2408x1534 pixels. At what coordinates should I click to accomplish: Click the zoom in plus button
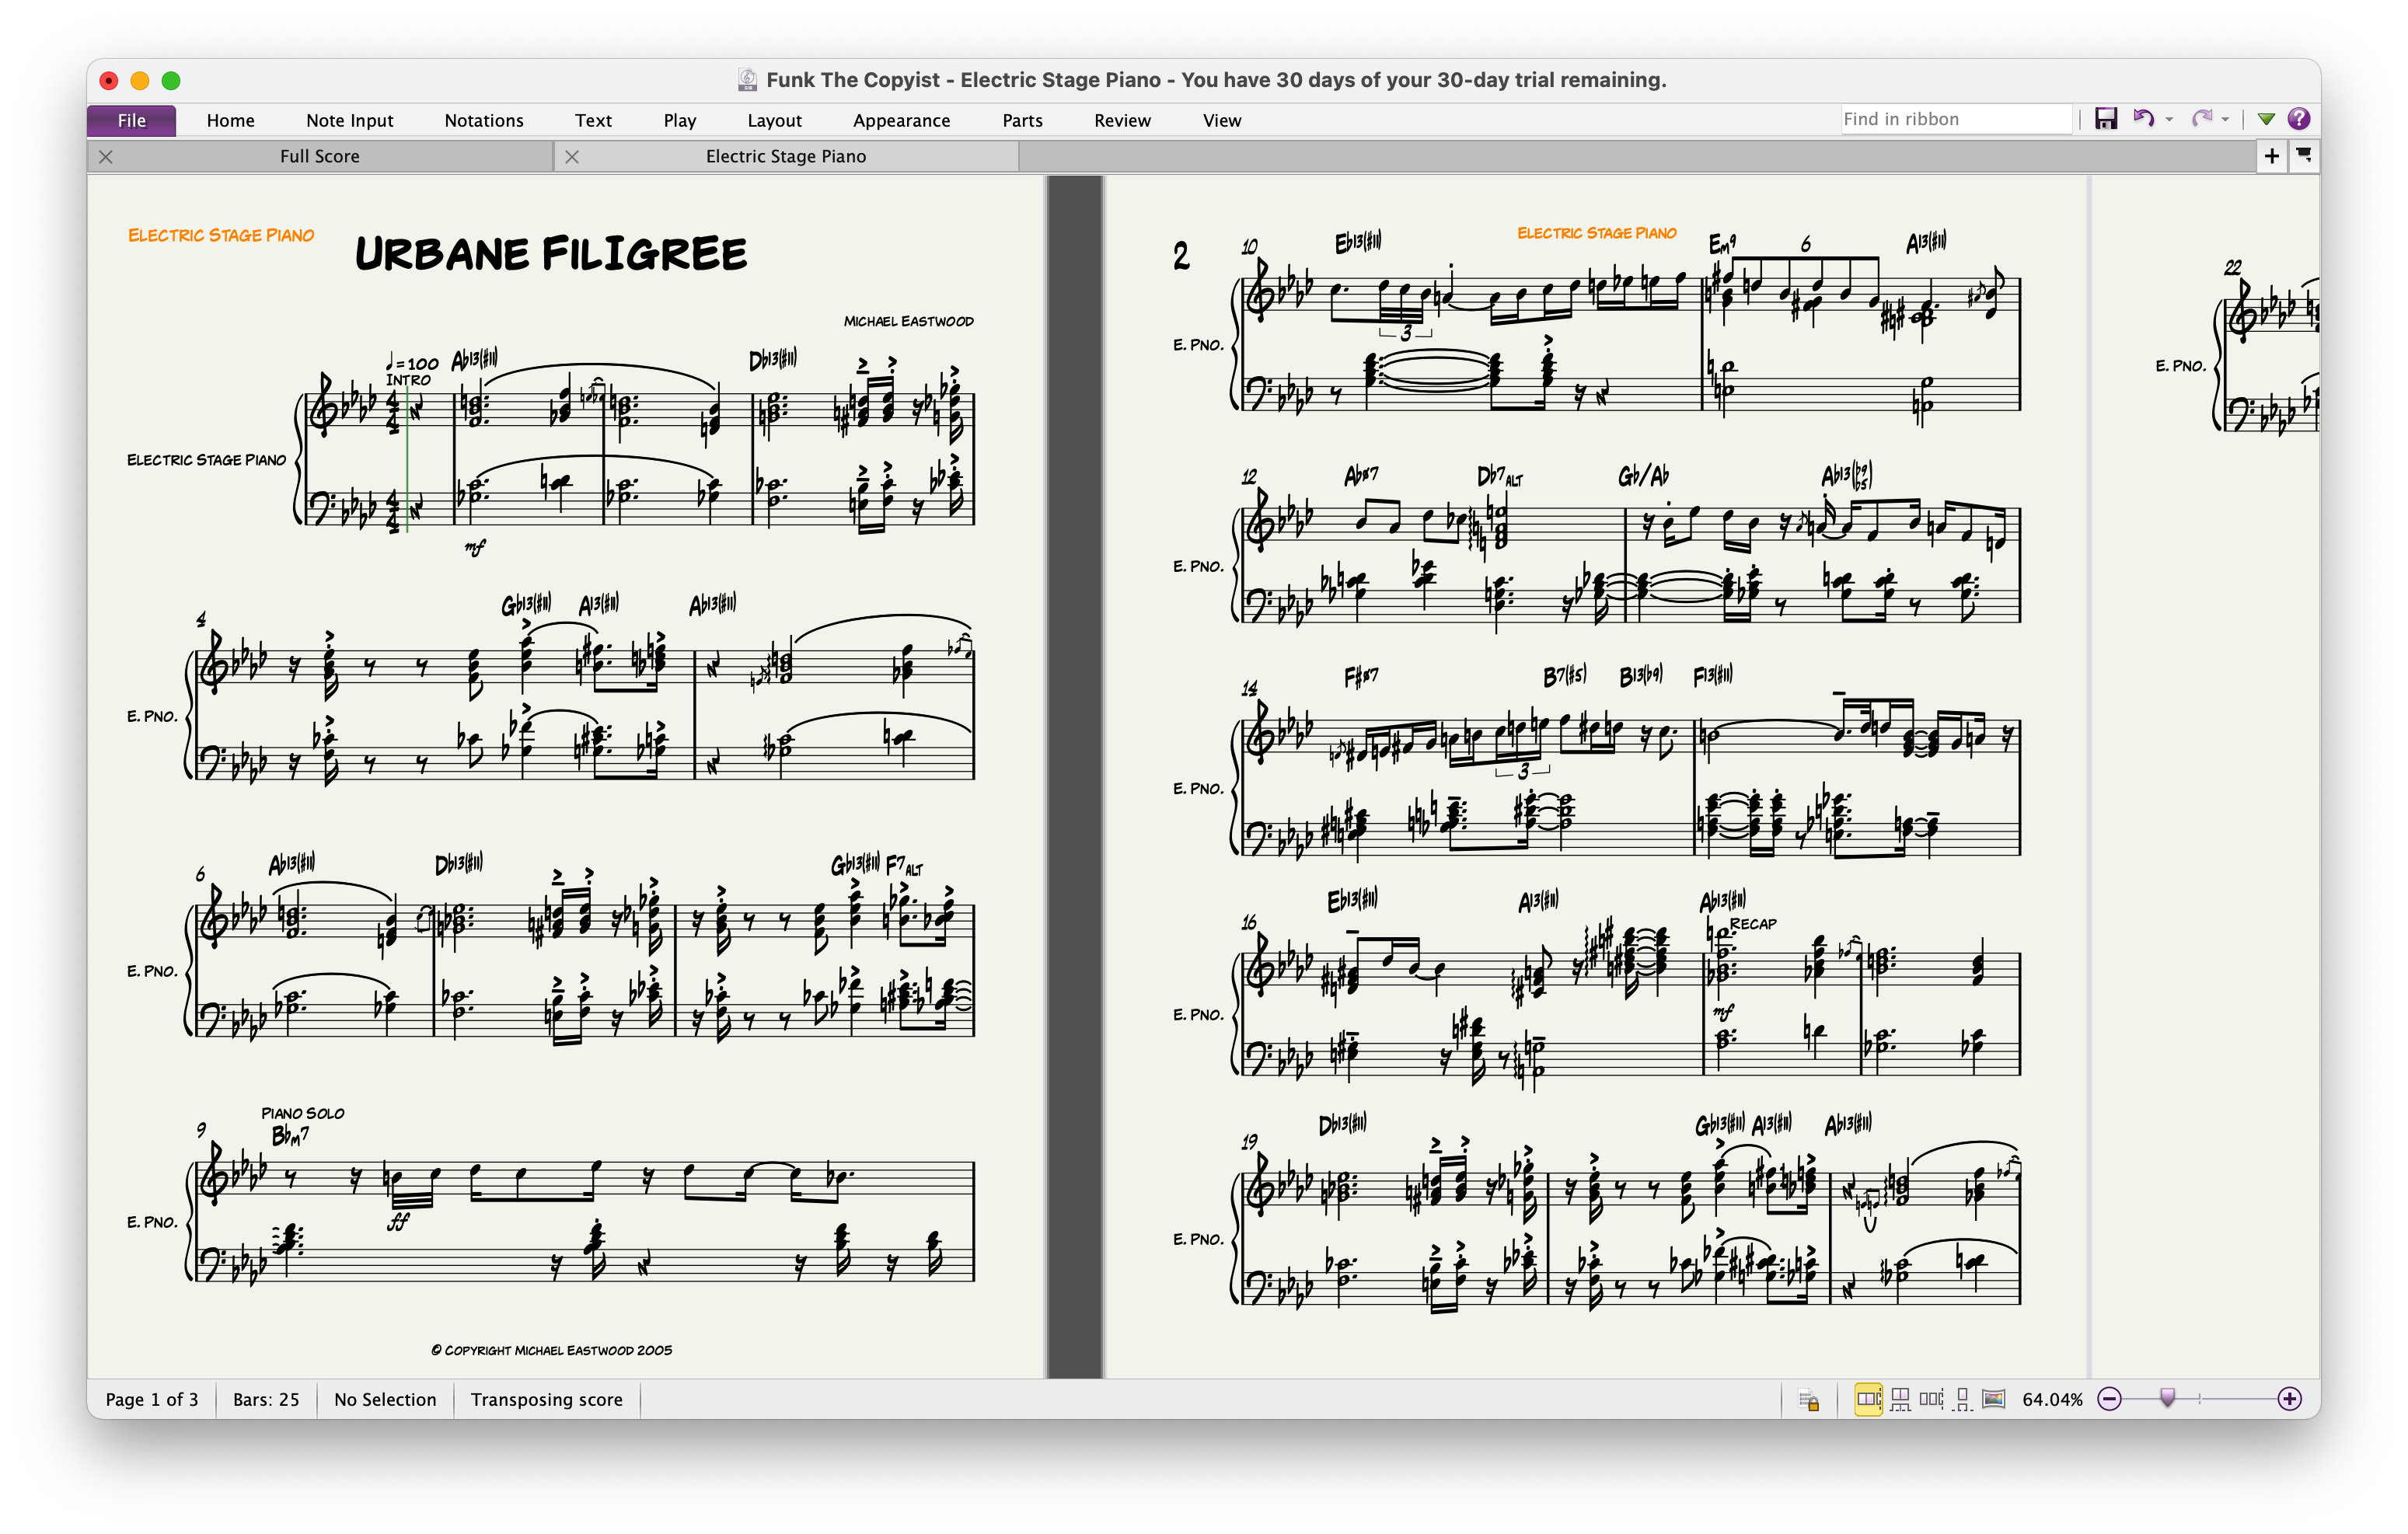pos(2290,1399)
